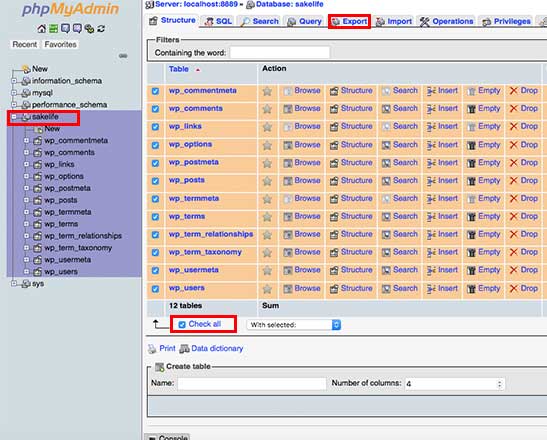Screen dimensions: 547x440
Task: Expand wp_posts table in sidebar tree
Action: coord(26,200)
